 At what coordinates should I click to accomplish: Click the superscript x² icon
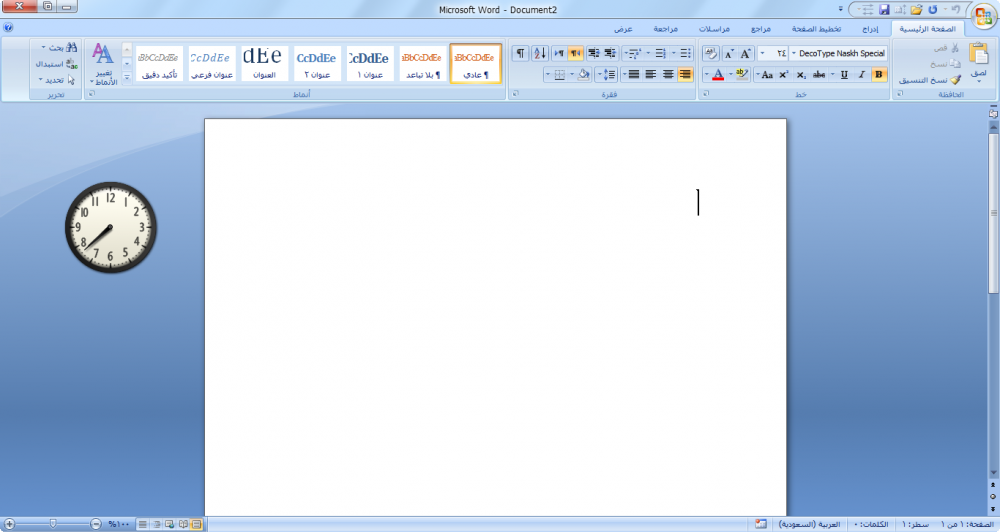[784, 74]
